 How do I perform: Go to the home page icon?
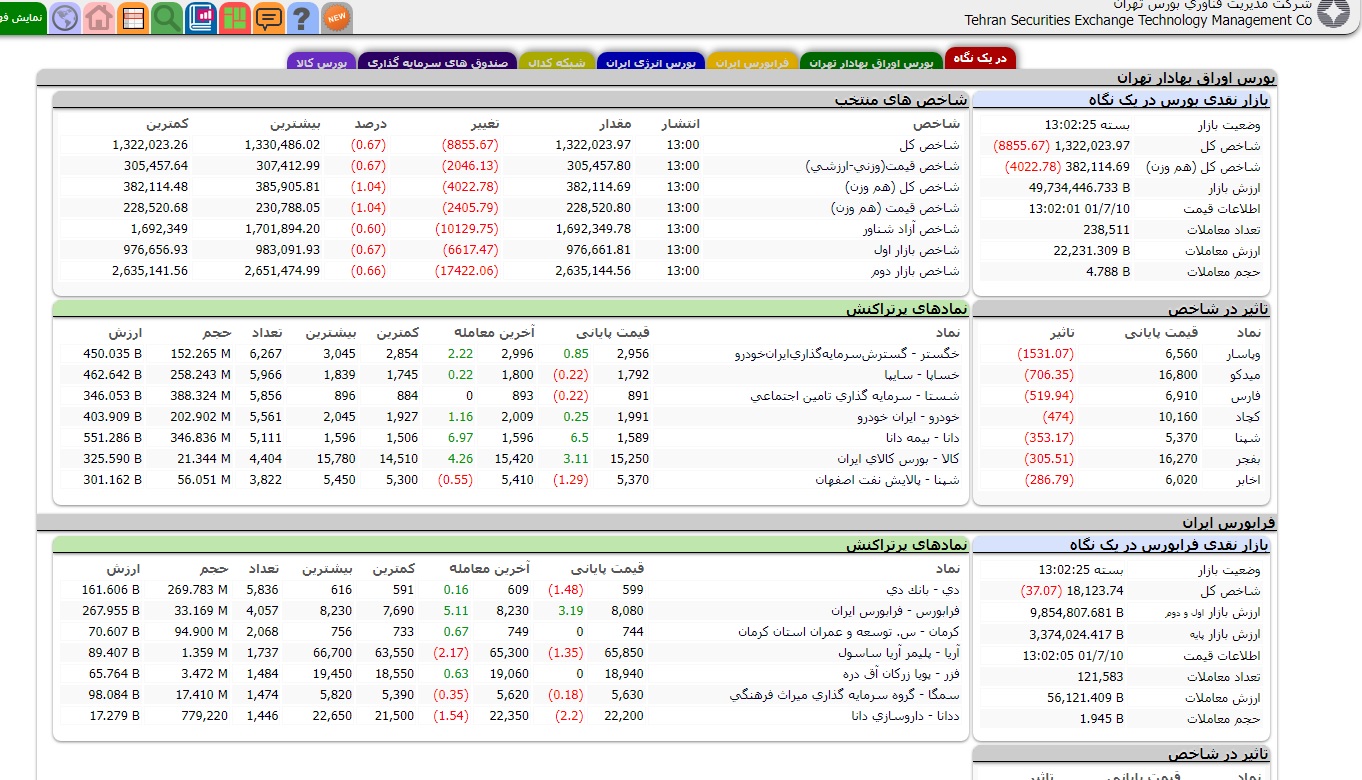(x=99, y=17)
